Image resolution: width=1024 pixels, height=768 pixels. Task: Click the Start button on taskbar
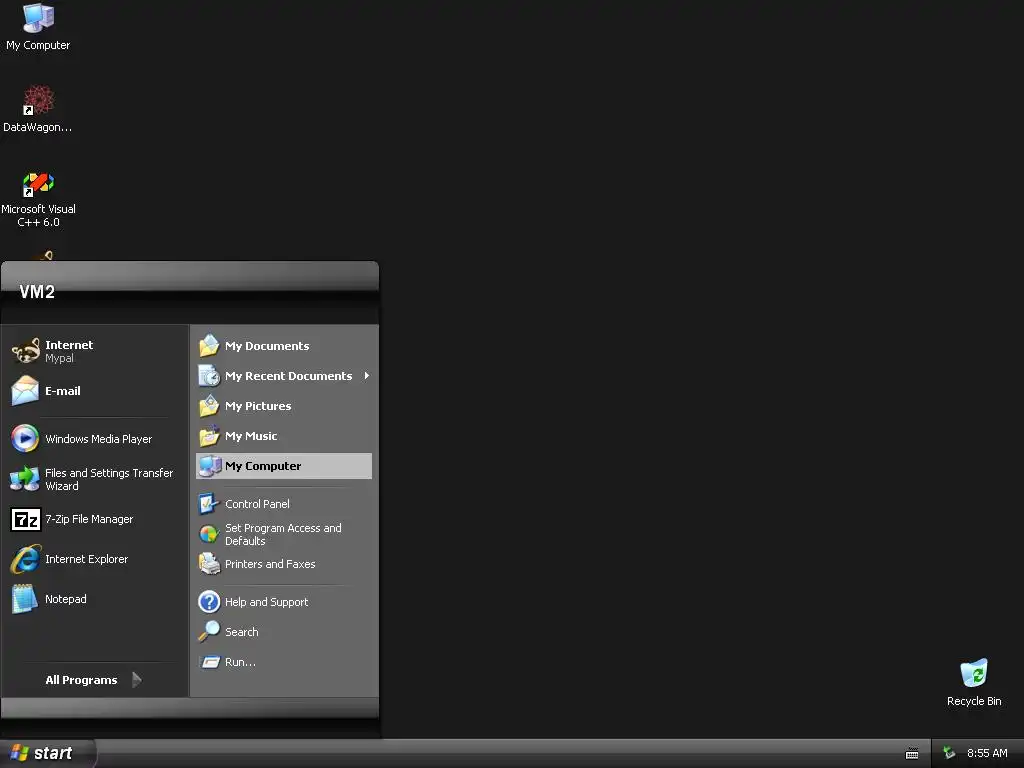(x=46, y=753)
